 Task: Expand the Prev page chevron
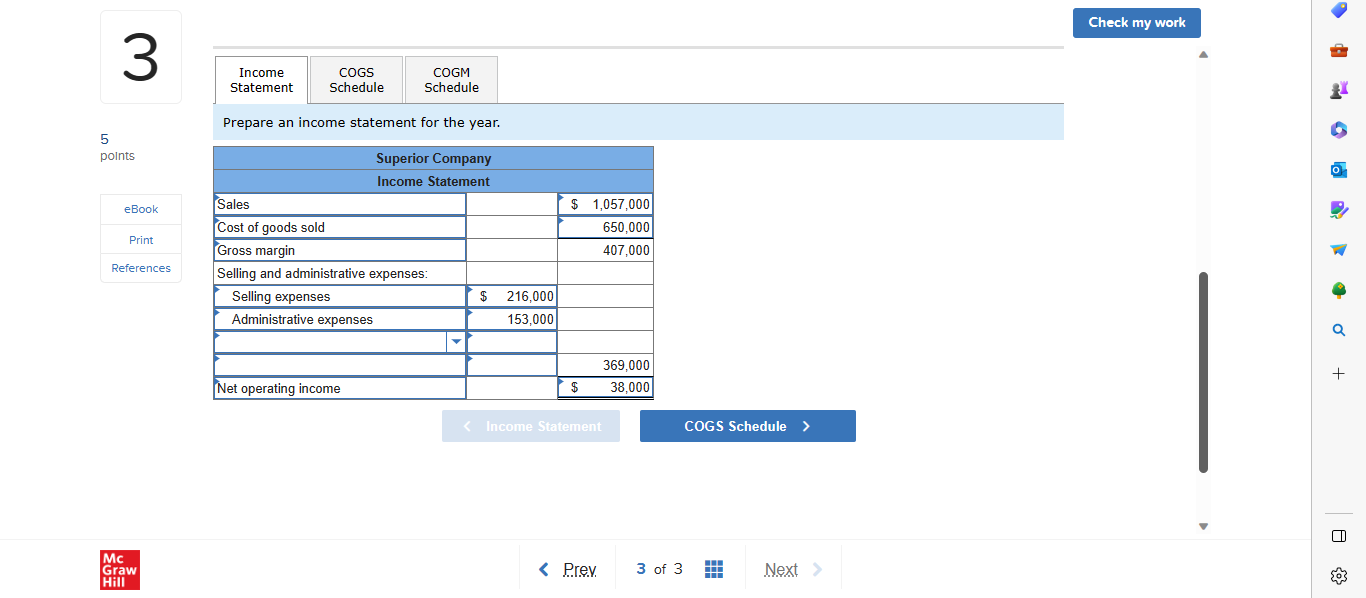pos(545,569)
